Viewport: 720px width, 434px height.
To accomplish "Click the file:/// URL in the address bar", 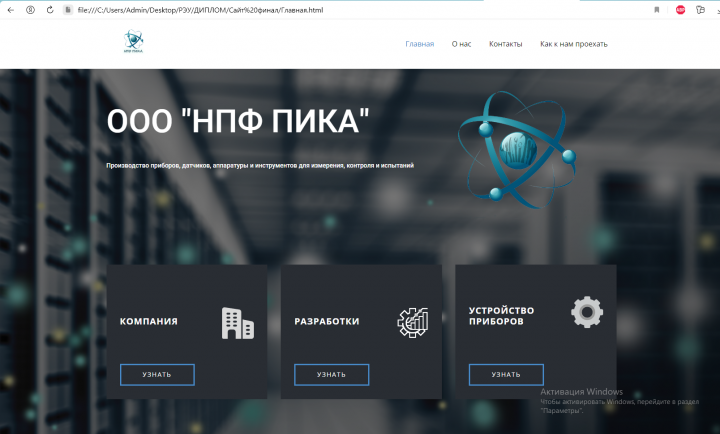I will coord(200,10).
